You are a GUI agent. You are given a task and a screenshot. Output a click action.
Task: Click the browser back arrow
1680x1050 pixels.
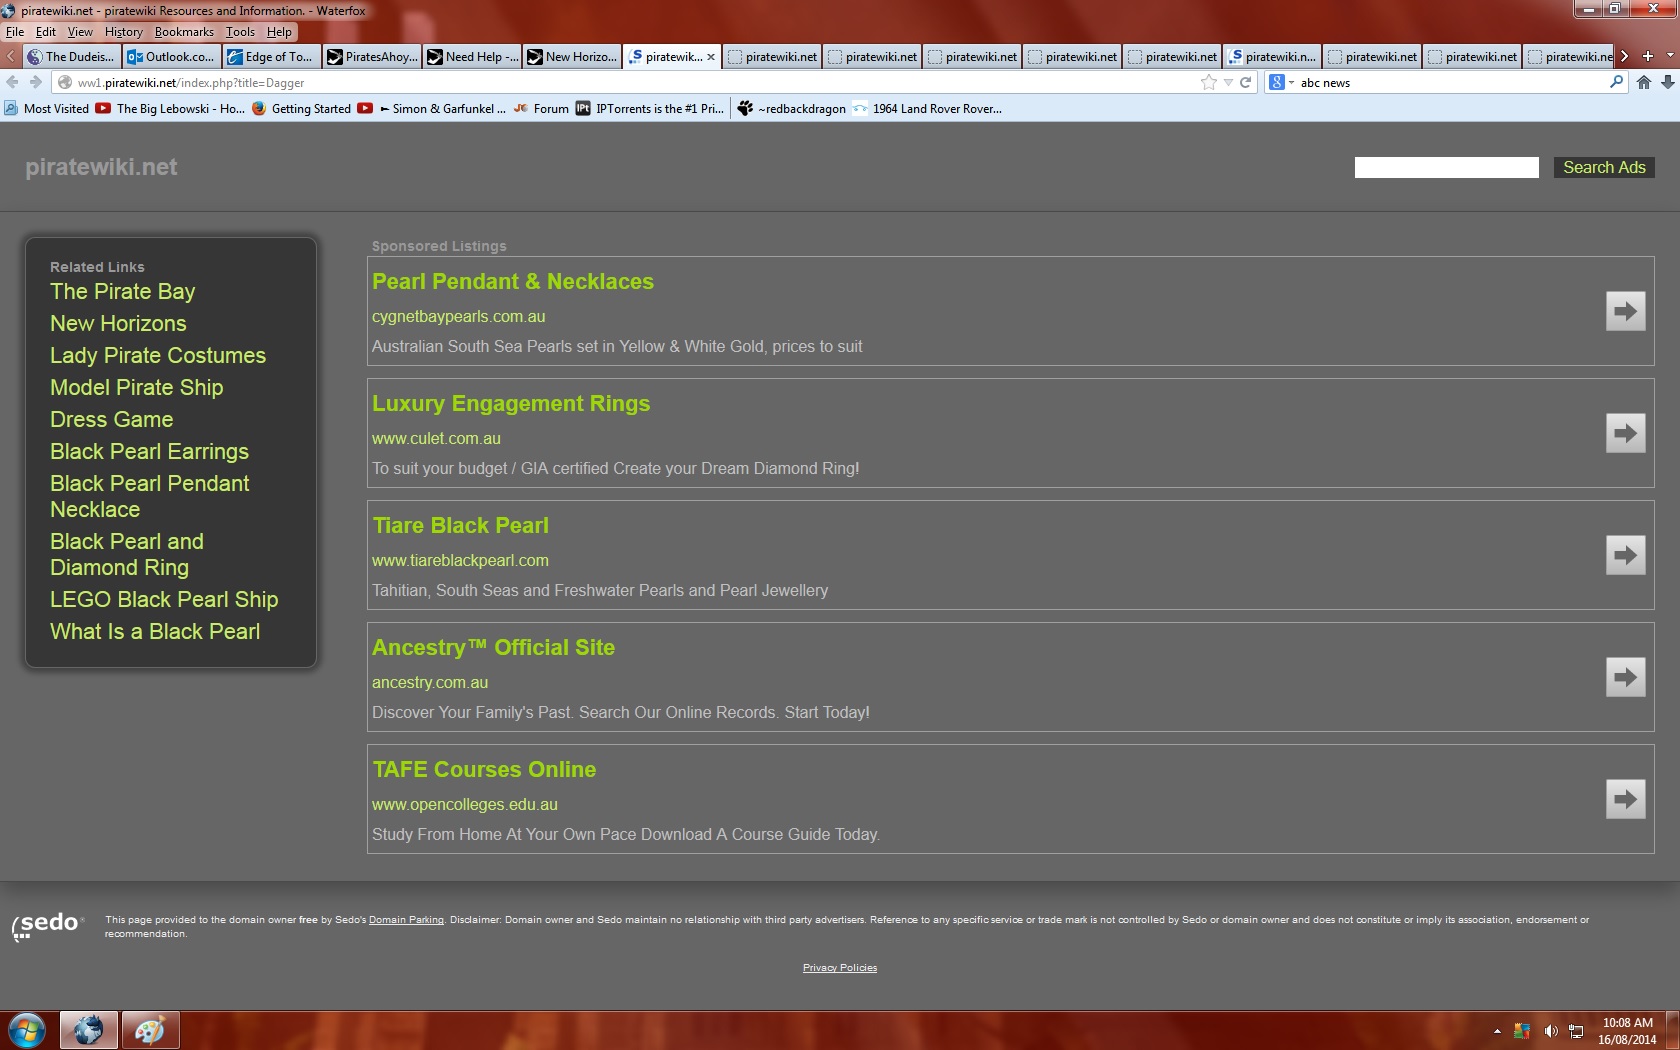tap(12, 82)
